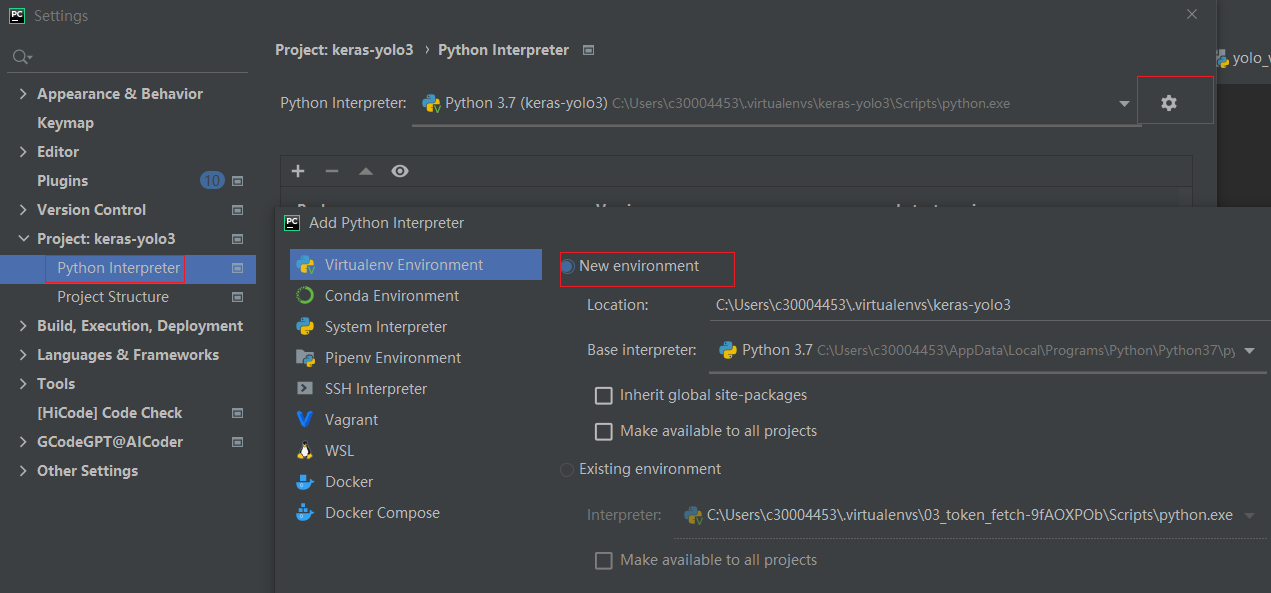Click the remove package minus icon
1271x593 pixels.
(332, 171)
